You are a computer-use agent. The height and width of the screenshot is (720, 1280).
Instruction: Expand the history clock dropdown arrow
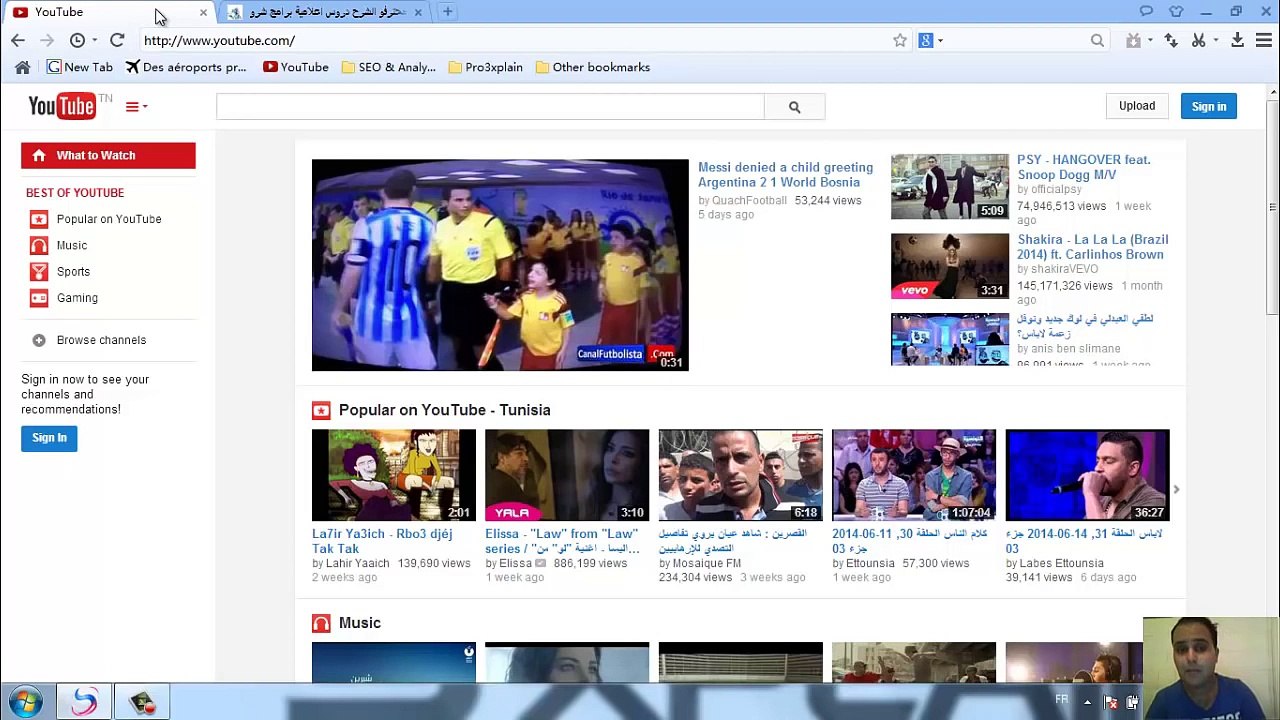pos(94,40)
